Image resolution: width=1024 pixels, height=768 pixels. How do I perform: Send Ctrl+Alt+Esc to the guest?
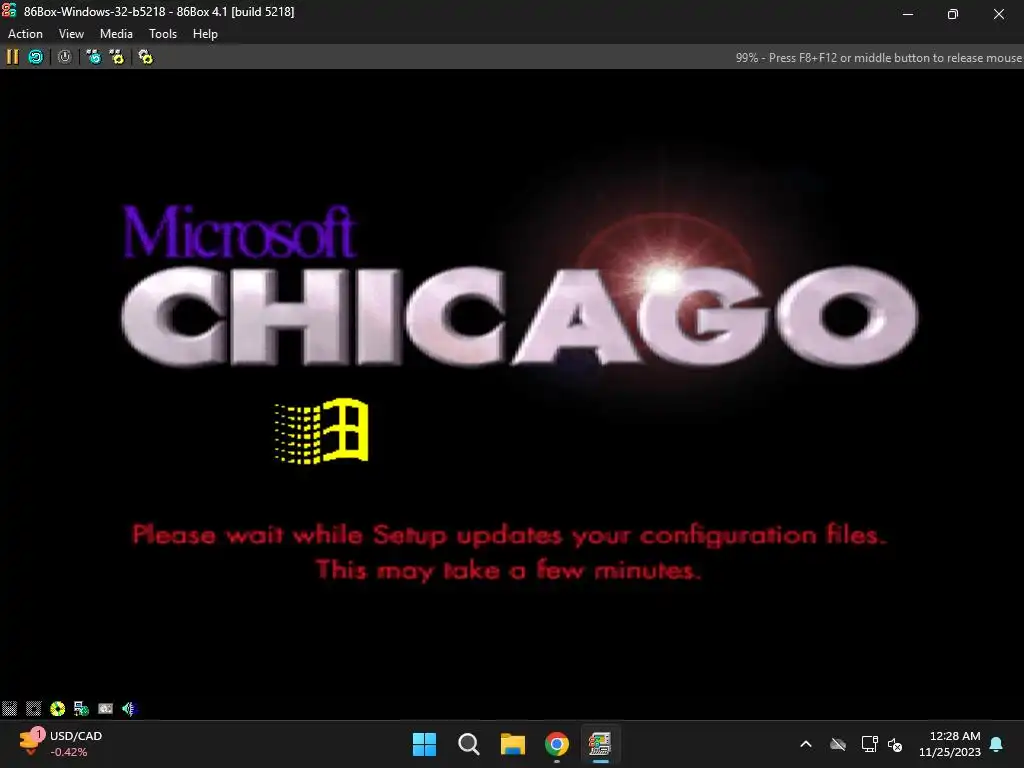point(117,57)
